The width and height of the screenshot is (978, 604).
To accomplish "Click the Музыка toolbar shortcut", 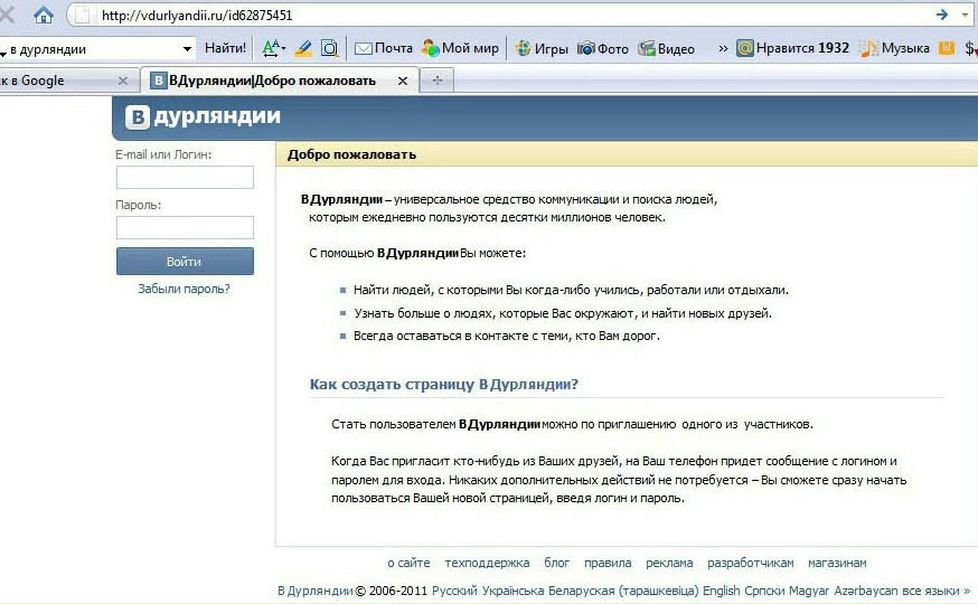I will 895,48.
